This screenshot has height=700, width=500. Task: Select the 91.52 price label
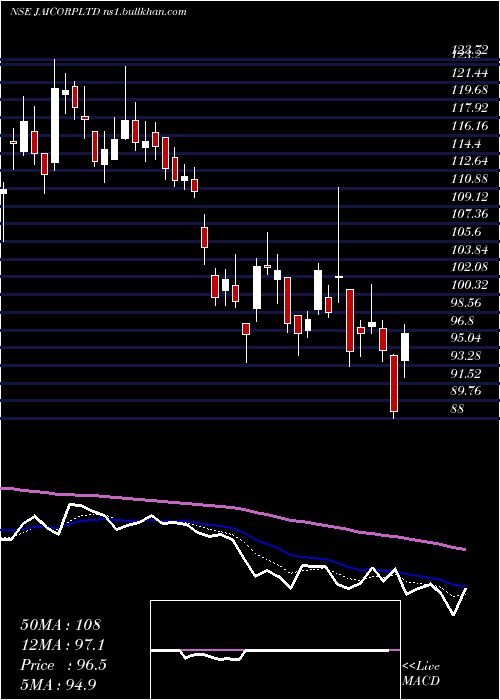466,373
